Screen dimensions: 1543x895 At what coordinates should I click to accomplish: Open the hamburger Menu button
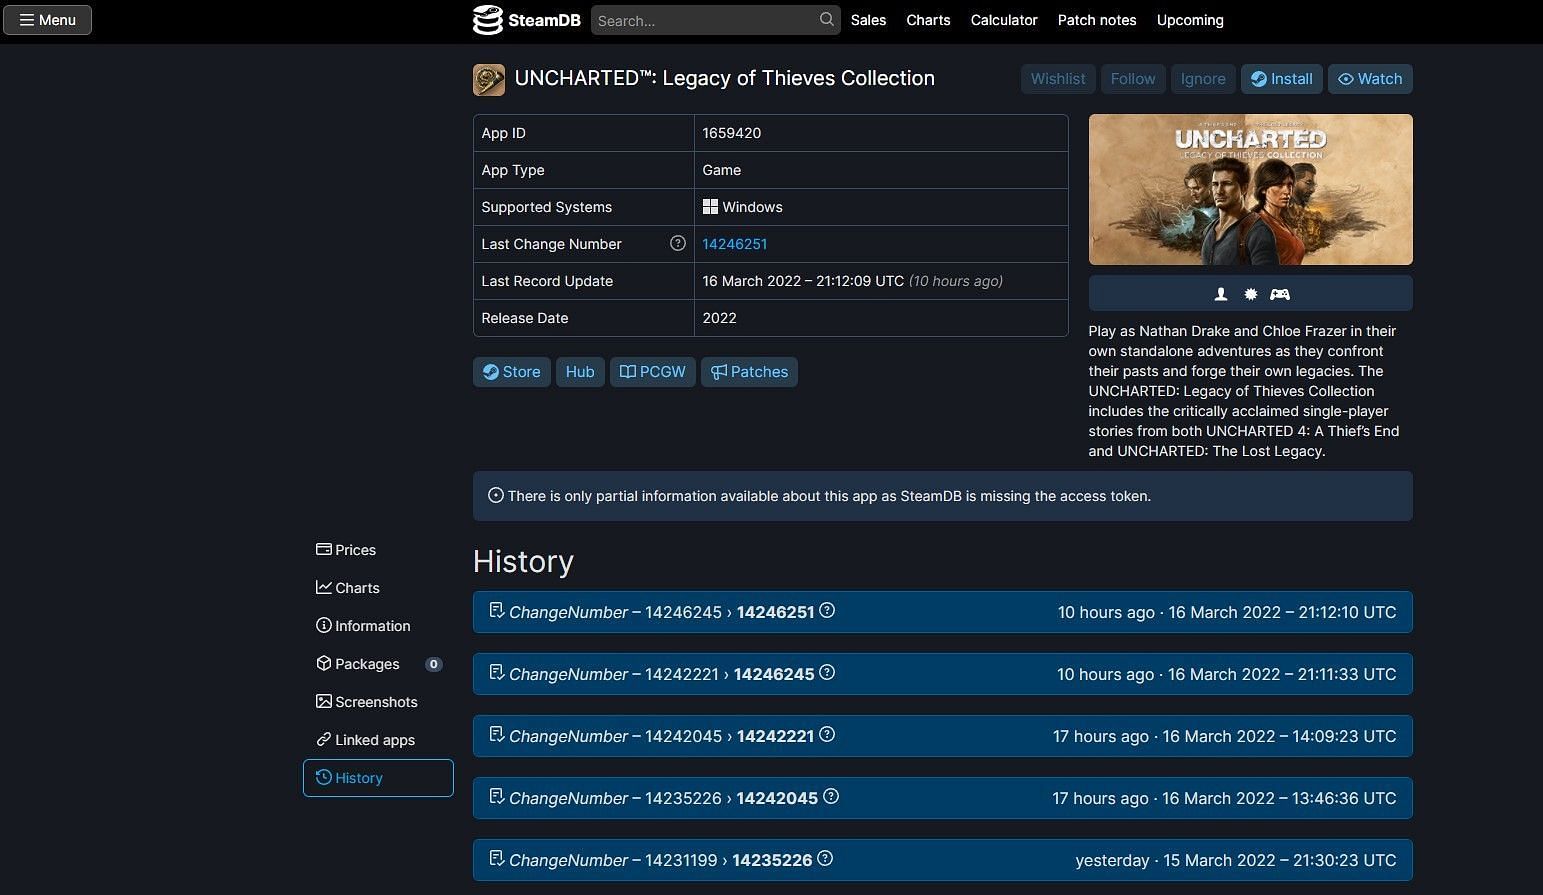(x=47, y=20)
